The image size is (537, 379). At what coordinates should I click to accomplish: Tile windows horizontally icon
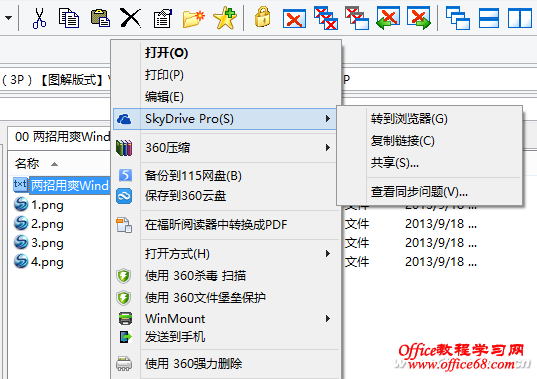(x=489, y=18)
